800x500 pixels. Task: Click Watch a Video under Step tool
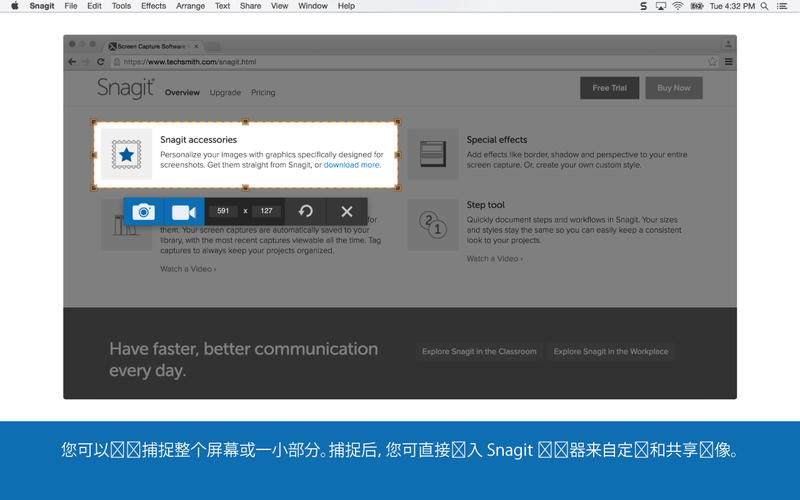point(494,259)
